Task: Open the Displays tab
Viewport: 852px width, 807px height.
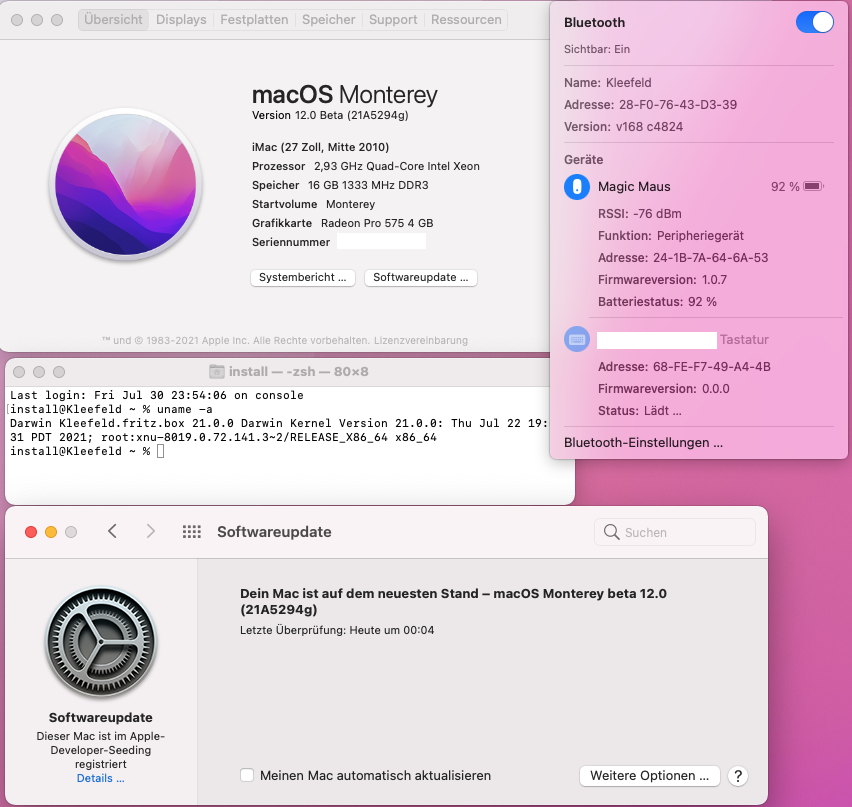Action: [x=181, y=20]
